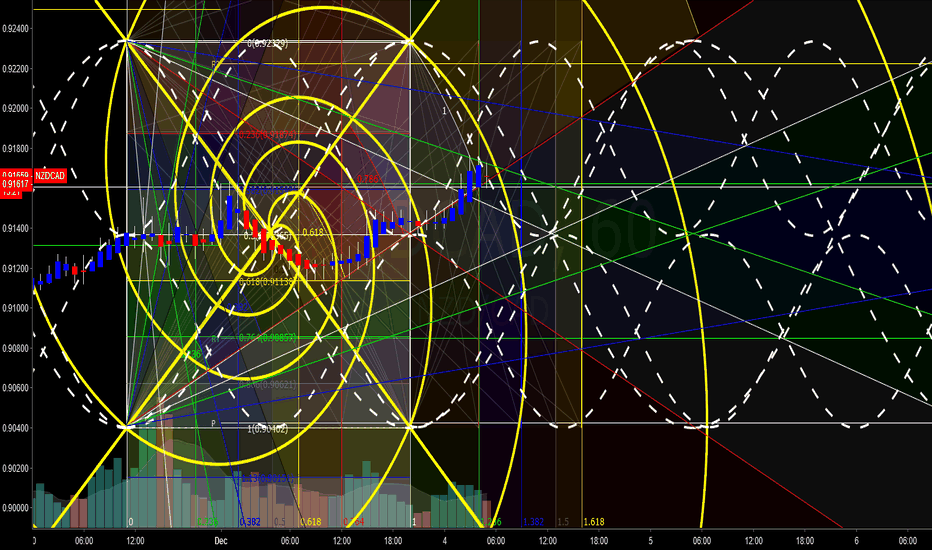Click the red 0.91617 current price tag
This screenshot has width=932, height=550.
tap(15, 184)
